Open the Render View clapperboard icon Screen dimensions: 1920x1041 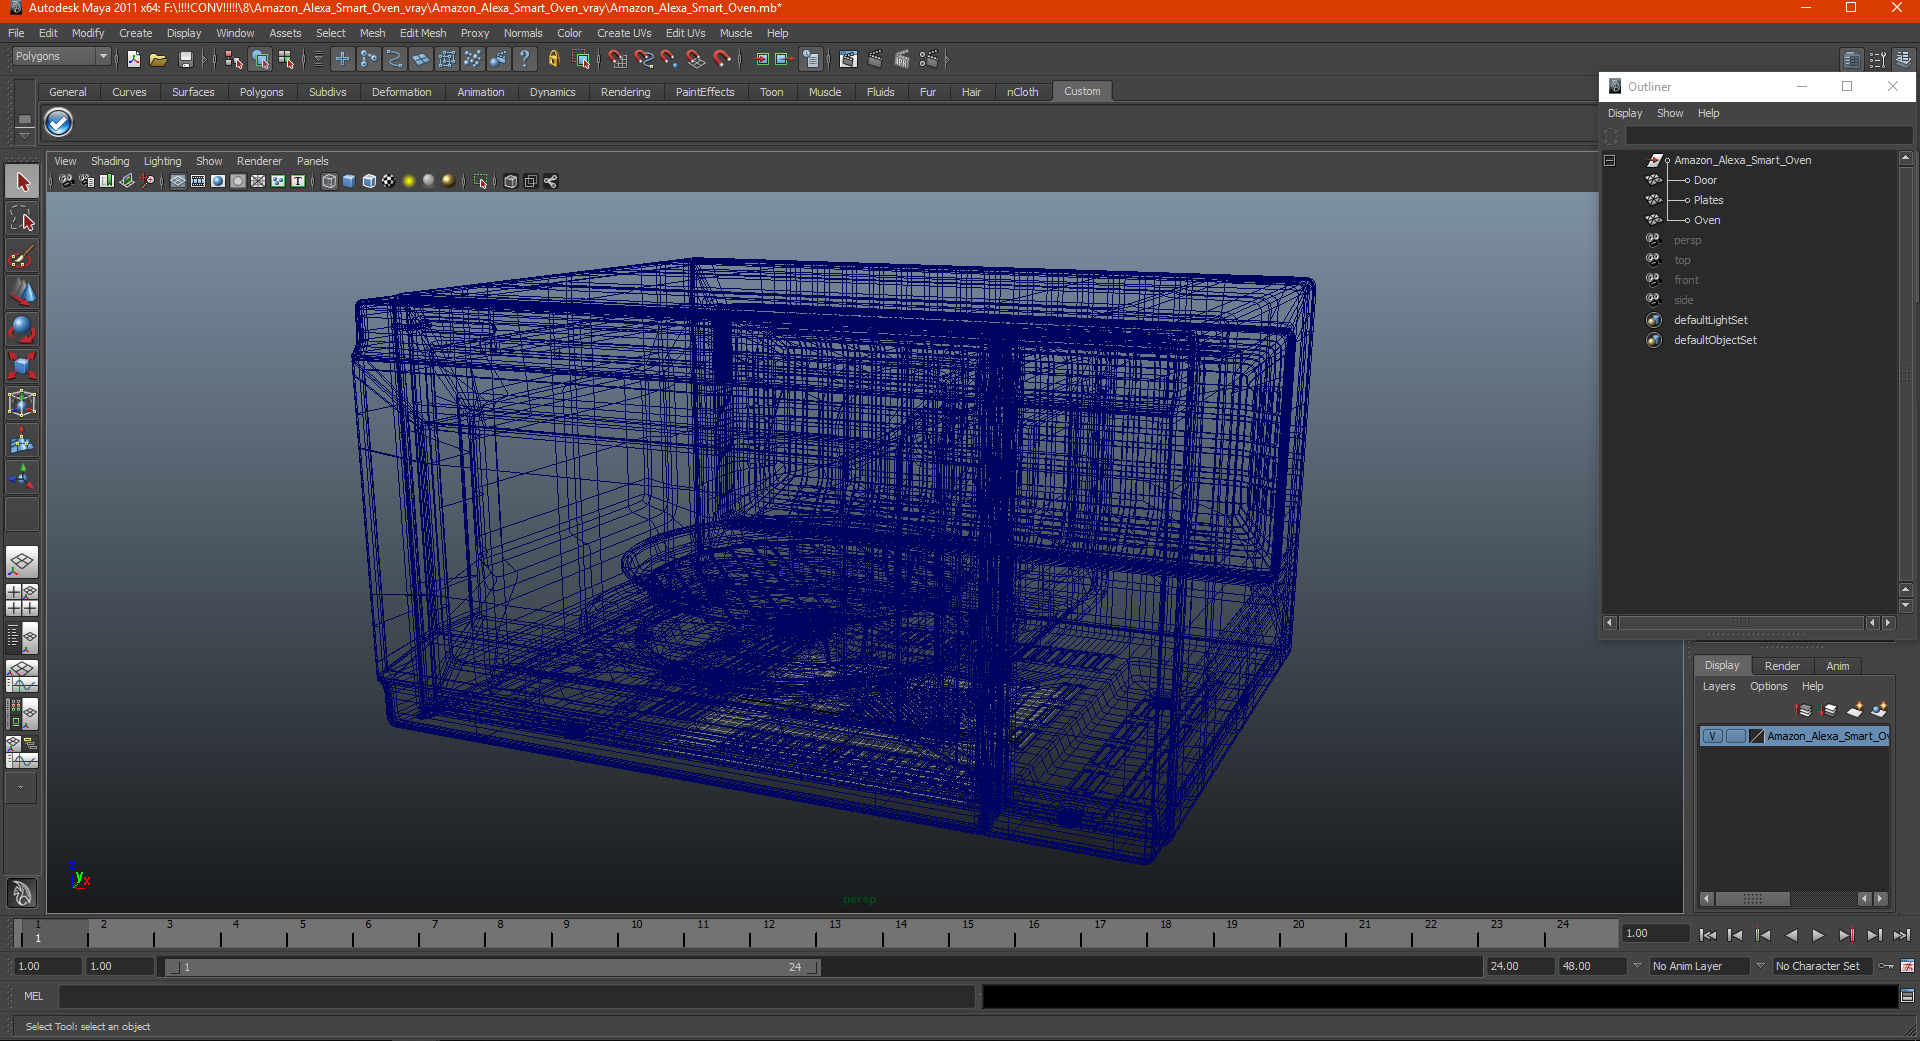(848, 60)
